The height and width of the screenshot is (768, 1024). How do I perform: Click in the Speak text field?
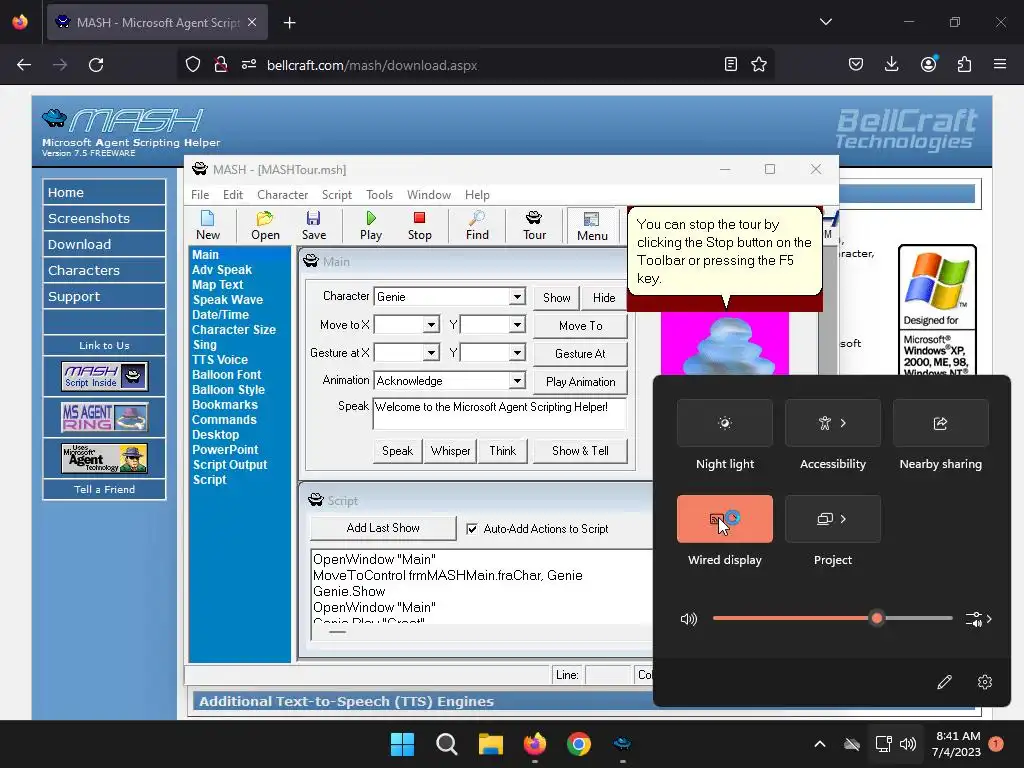[500, 413]
